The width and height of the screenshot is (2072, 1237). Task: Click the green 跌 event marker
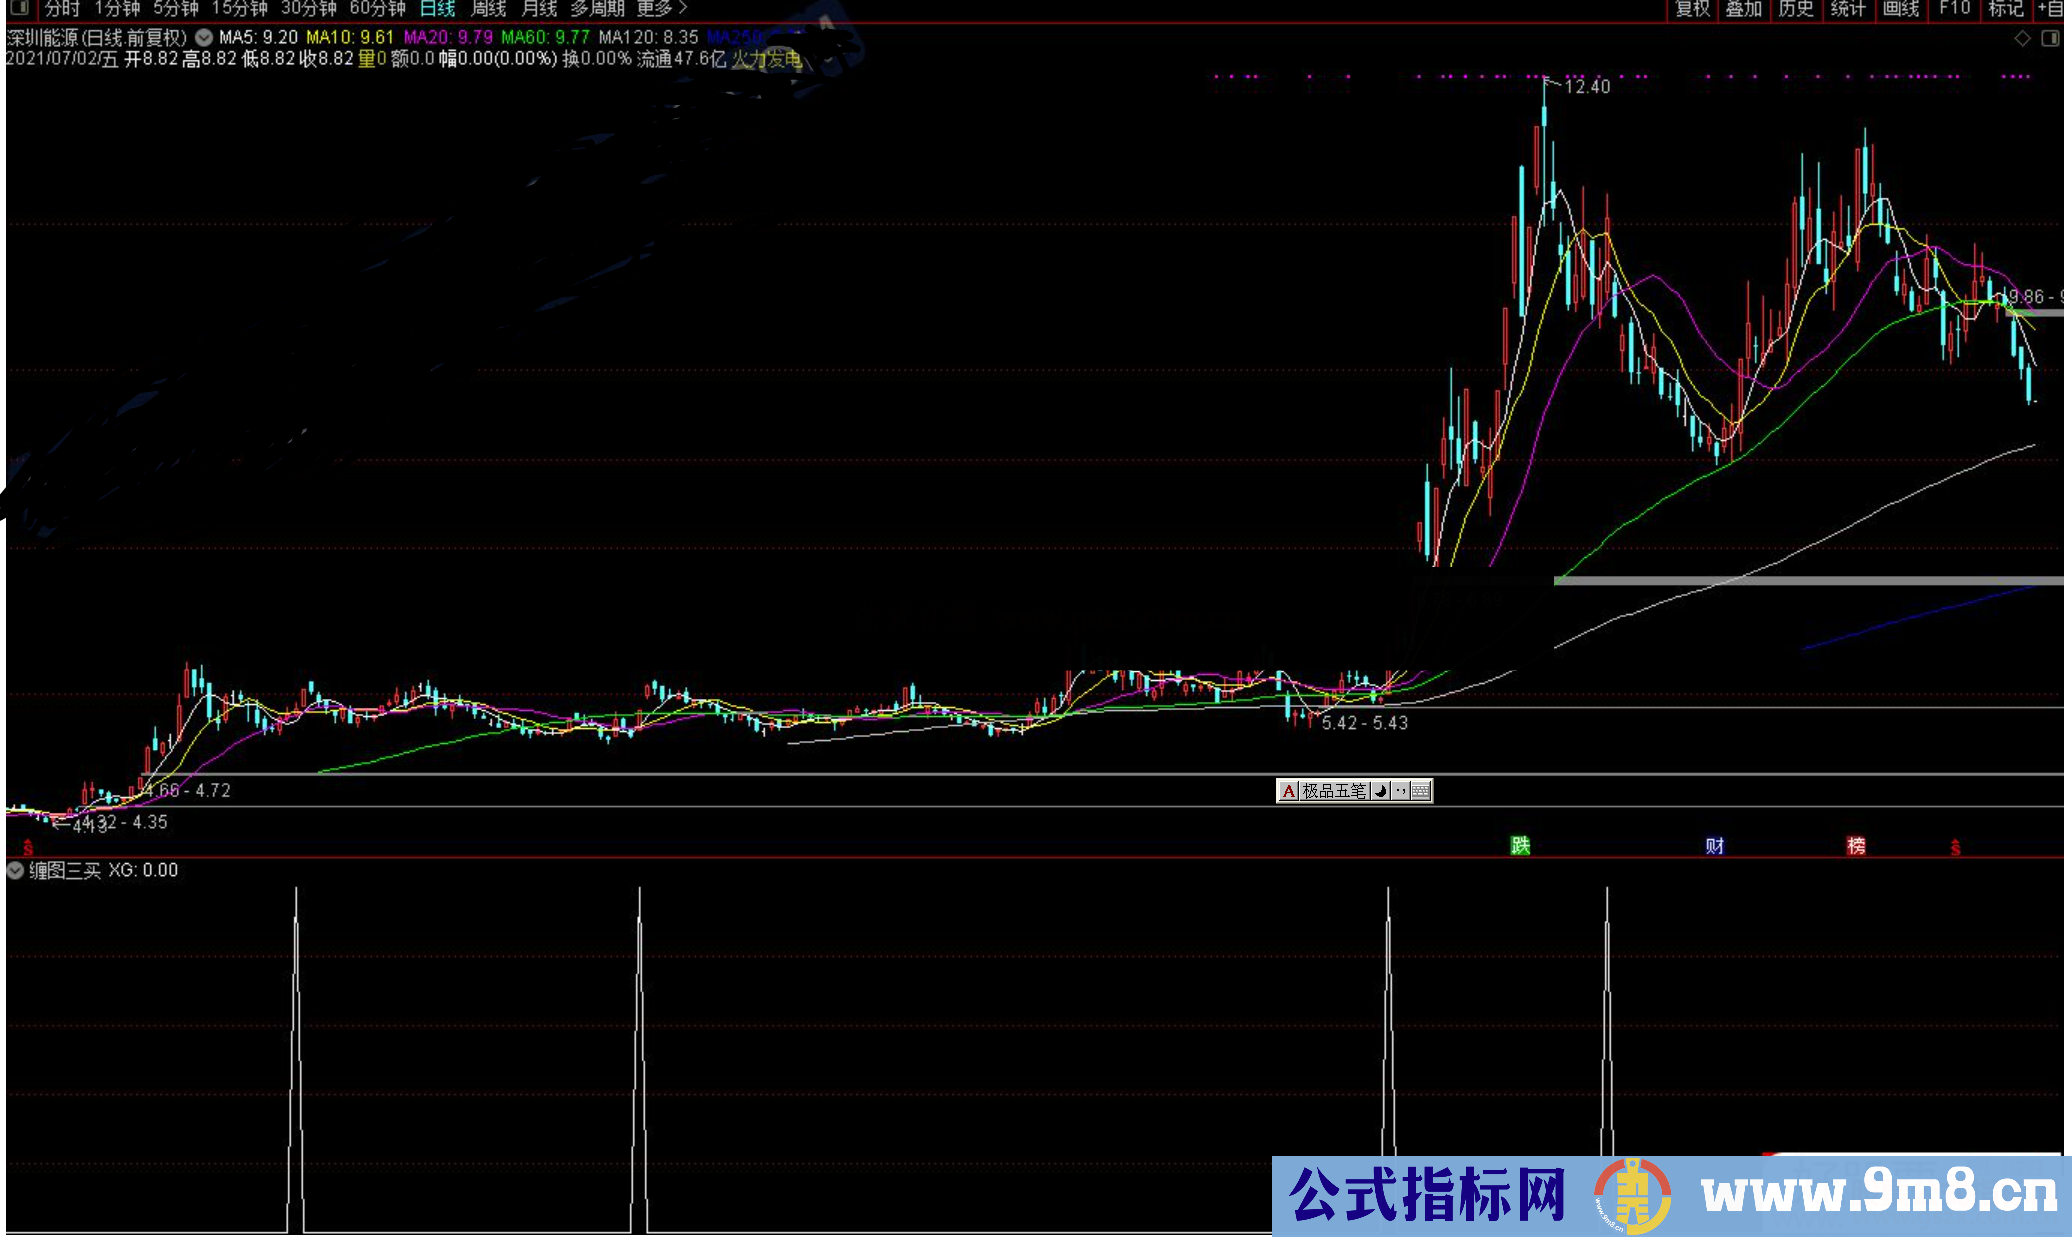[x=1520, y=846]
